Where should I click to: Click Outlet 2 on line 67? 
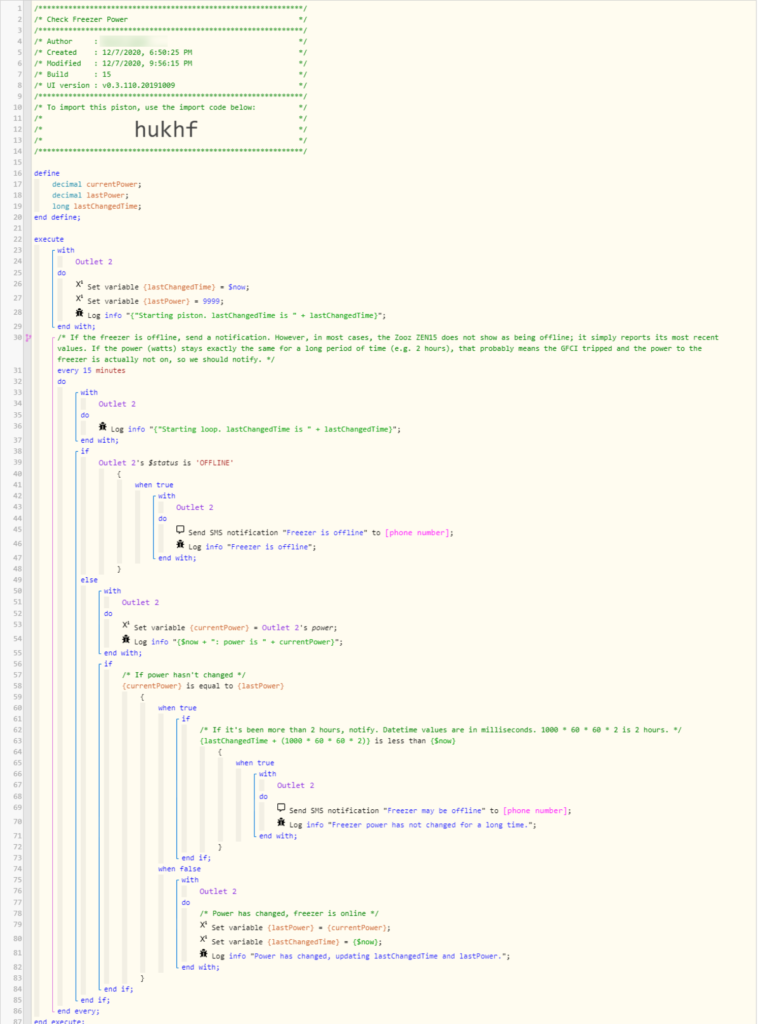pos(295,786)
